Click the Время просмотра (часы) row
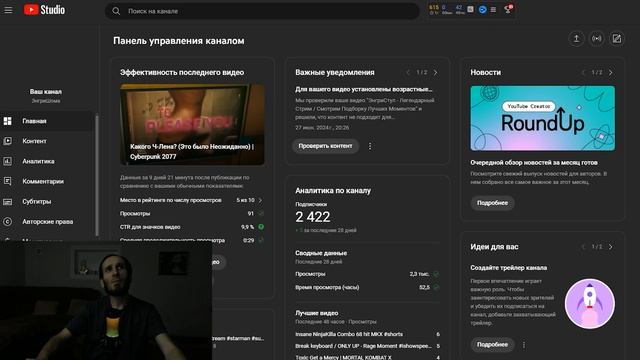The image size is (640, 360). click(367, 287)
